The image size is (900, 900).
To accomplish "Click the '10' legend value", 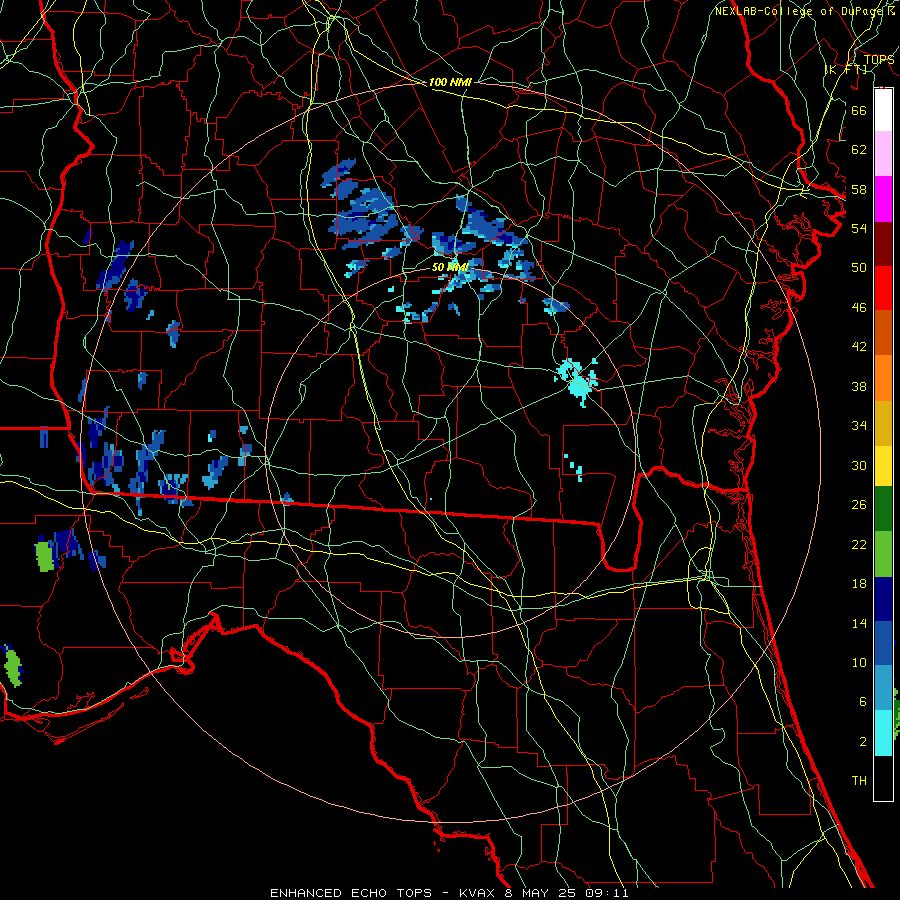I will click(859, 663).
